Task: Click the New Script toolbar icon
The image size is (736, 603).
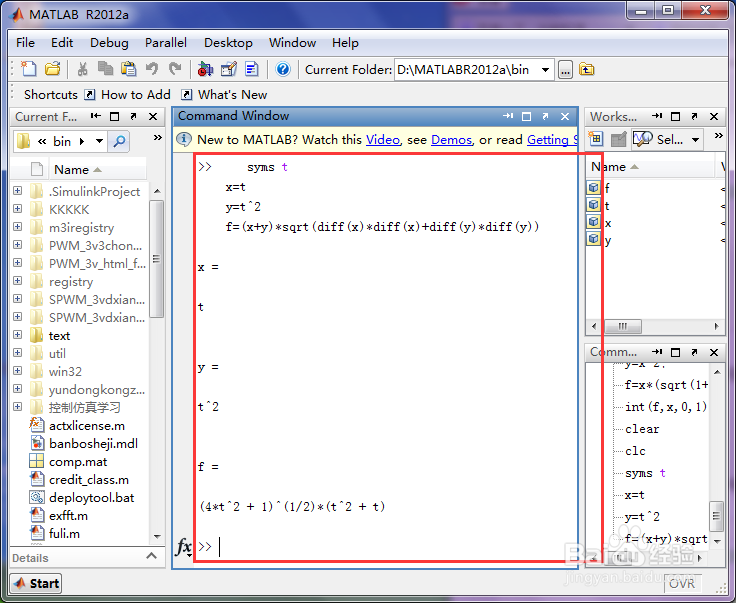Action: tap(29, 69)
